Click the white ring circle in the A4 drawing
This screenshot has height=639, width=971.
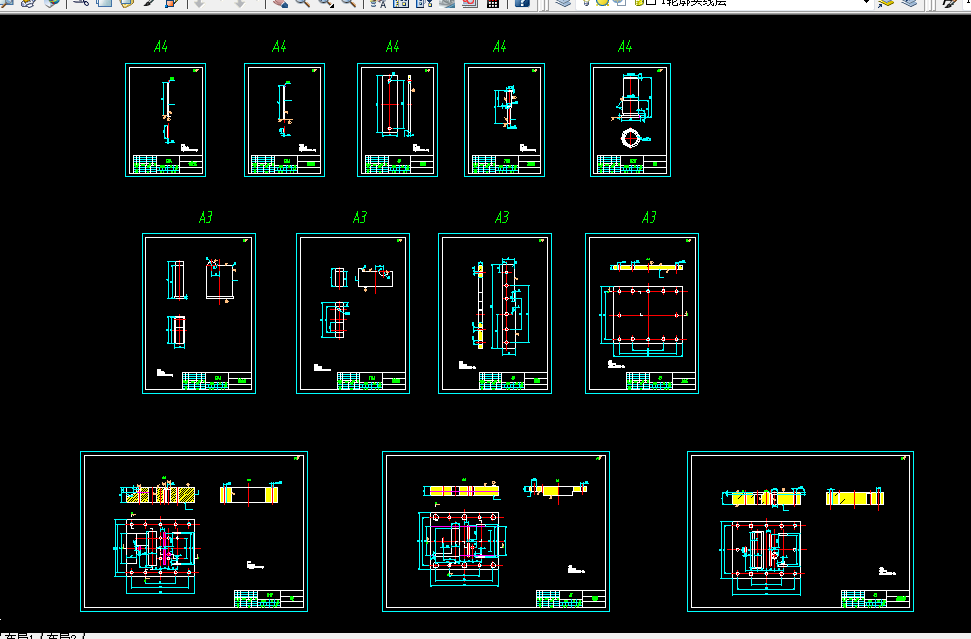point(630,137)
